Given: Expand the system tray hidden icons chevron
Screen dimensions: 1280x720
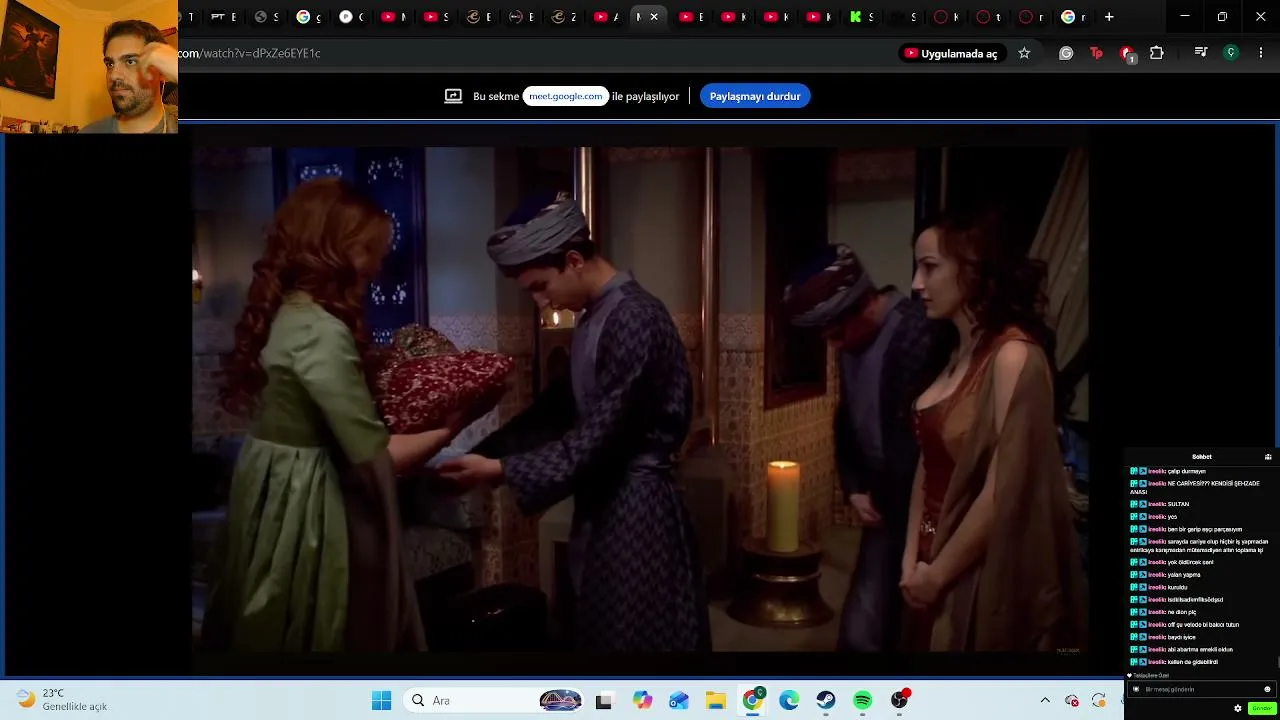Looking at the screenshot, I should 1045,701.
